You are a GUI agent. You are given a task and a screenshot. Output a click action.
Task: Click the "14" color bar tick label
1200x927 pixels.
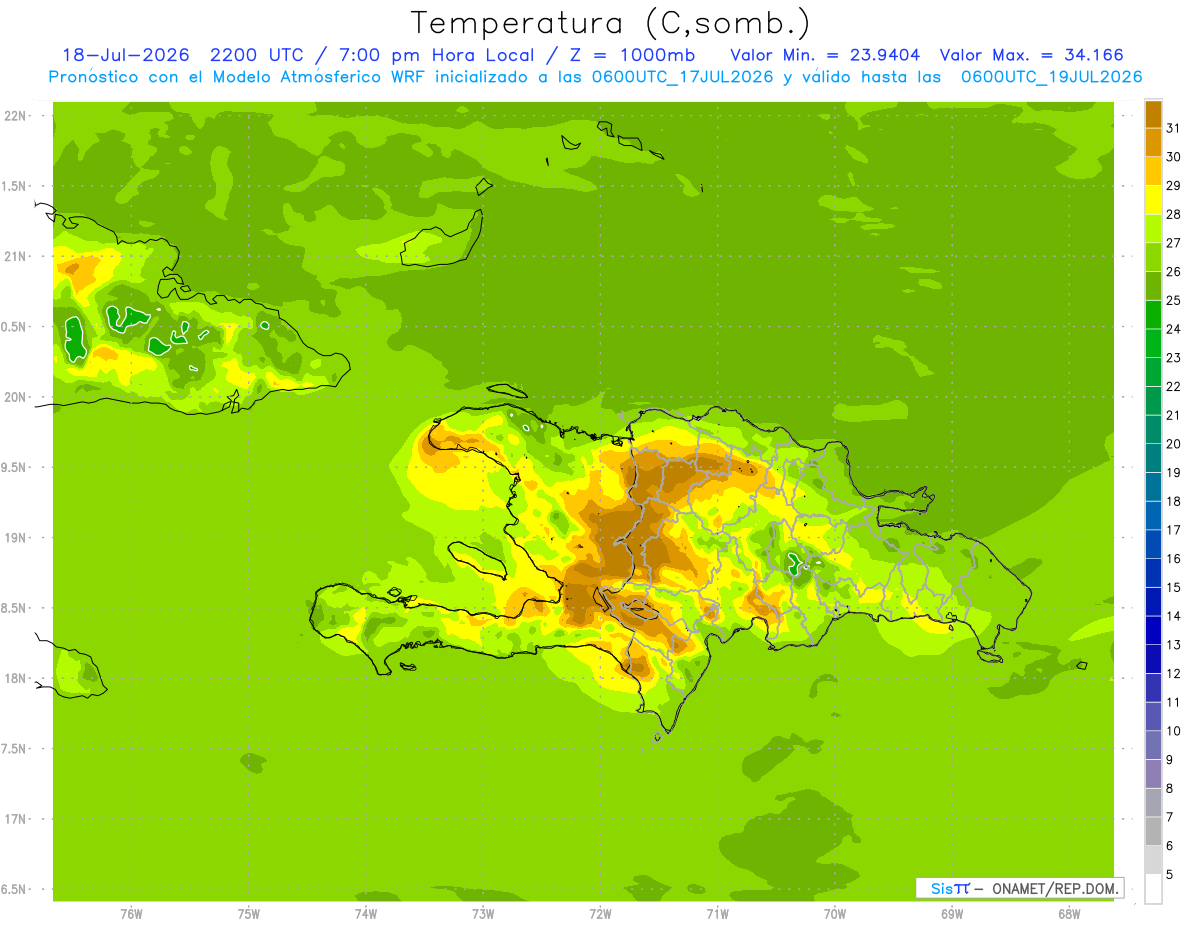1173,616
